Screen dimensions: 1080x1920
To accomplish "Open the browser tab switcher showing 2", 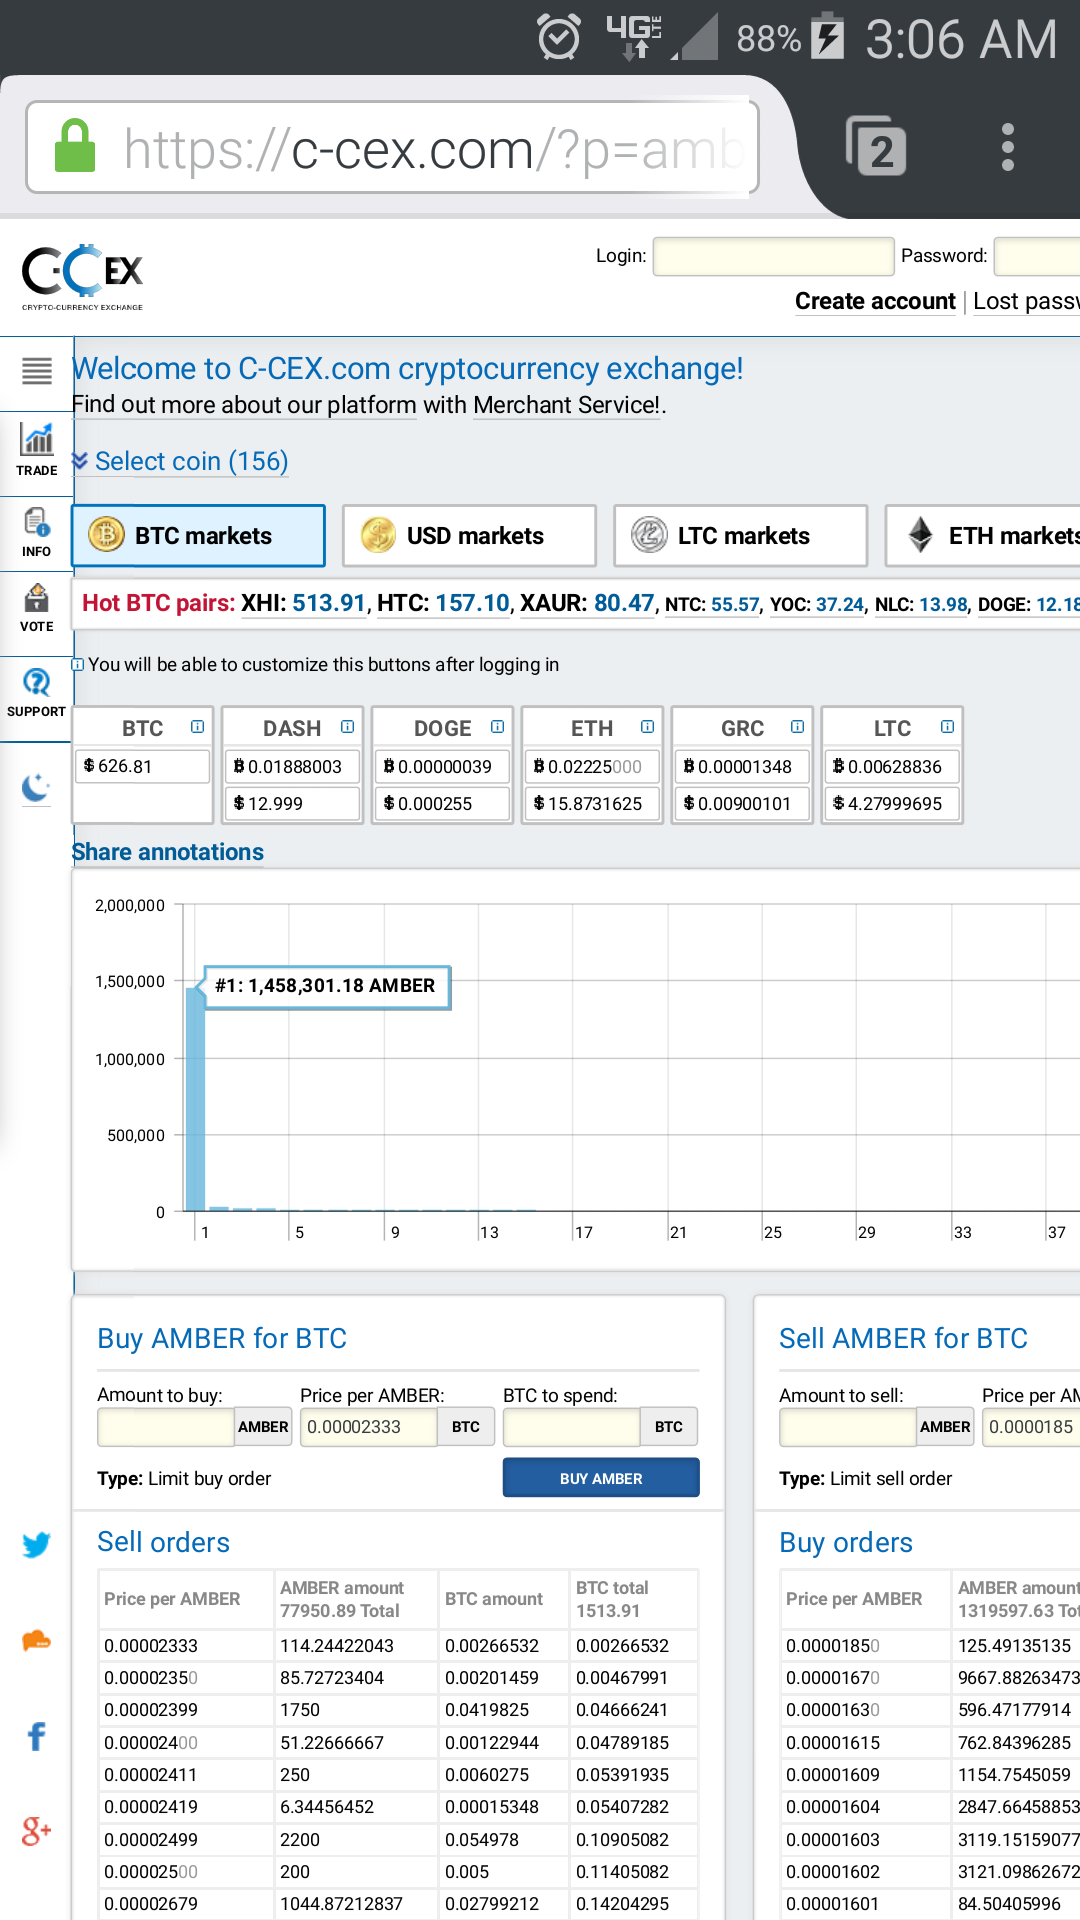I will pos(876,147).
